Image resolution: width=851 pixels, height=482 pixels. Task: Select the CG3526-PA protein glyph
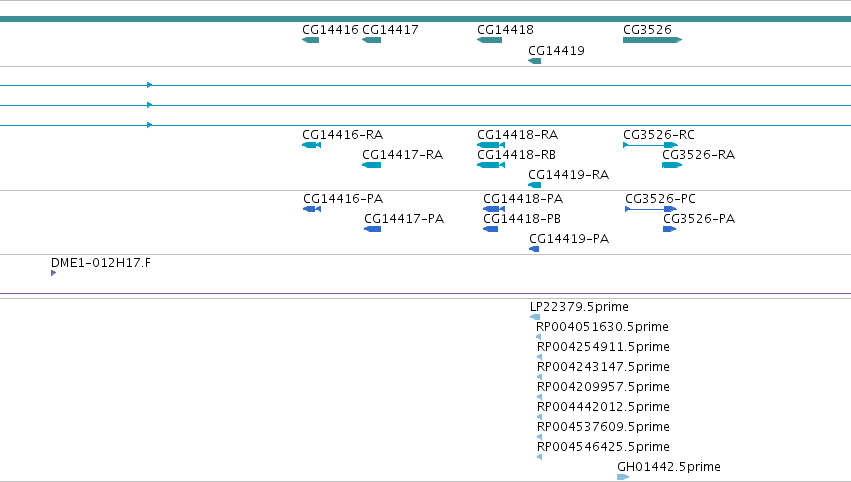pyautogui.click(x=670, y=229)
